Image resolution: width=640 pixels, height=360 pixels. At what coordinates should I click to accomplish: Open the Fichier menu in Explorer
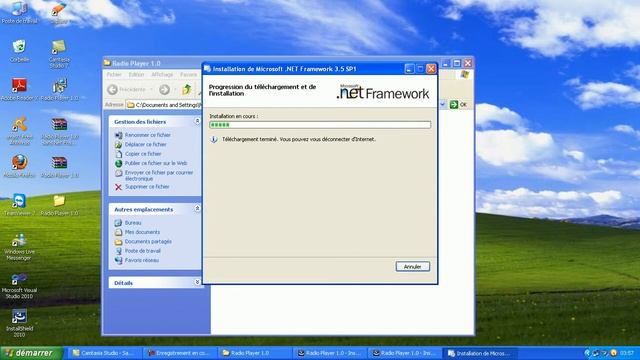[114, 75]
